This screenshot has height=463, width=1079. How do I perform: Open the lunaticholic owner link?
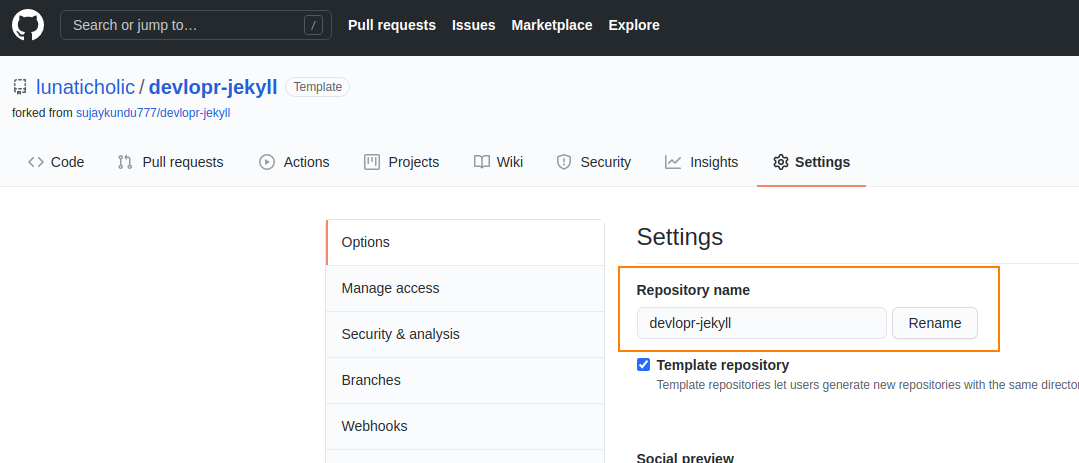tap(85, 87)
